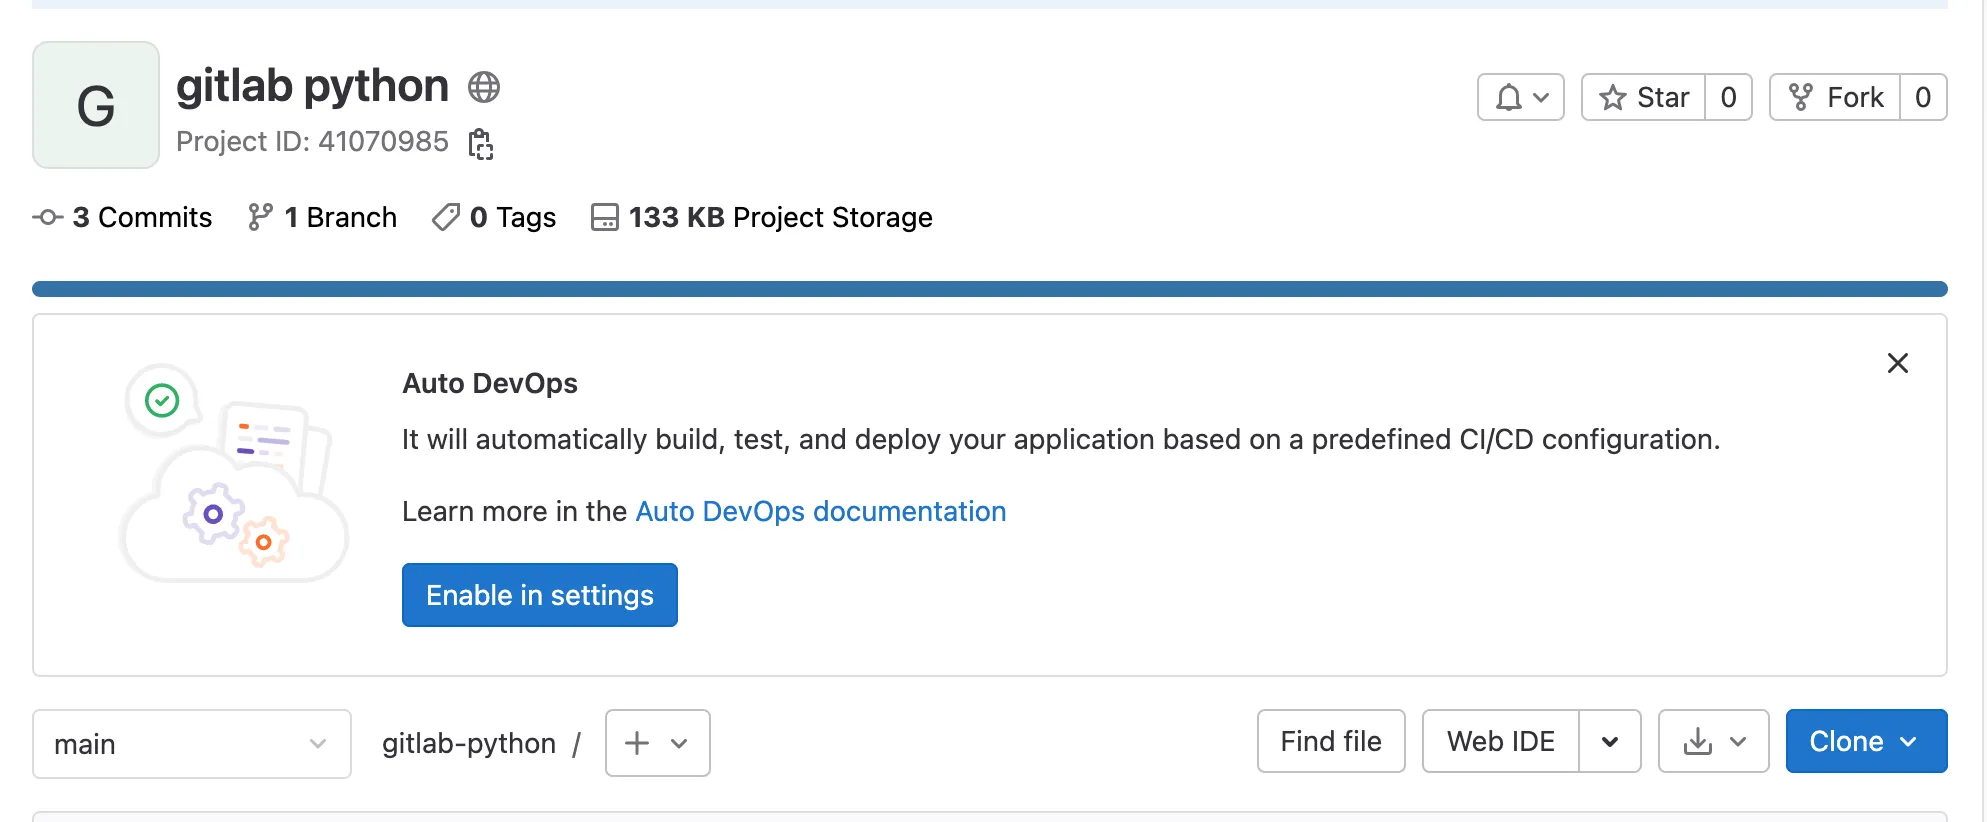View 133 KB Project Storage details
1987x822 pixels.
[x=761, y=217]
